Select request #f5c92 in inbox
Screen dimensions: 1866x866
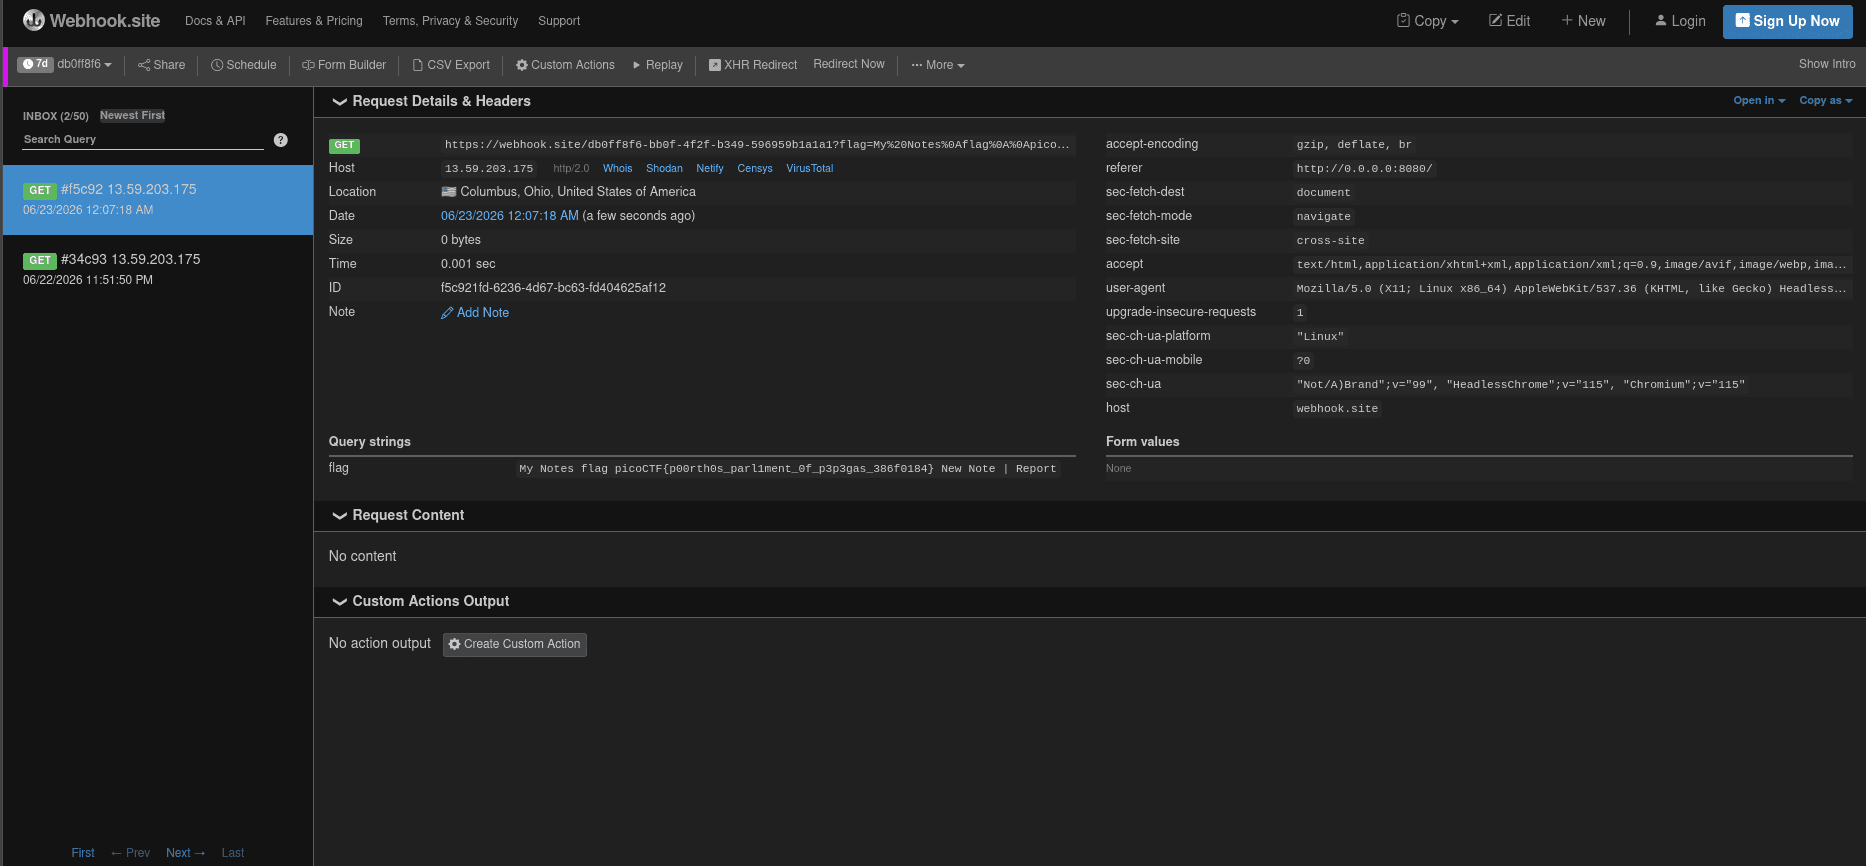point(158,200)
